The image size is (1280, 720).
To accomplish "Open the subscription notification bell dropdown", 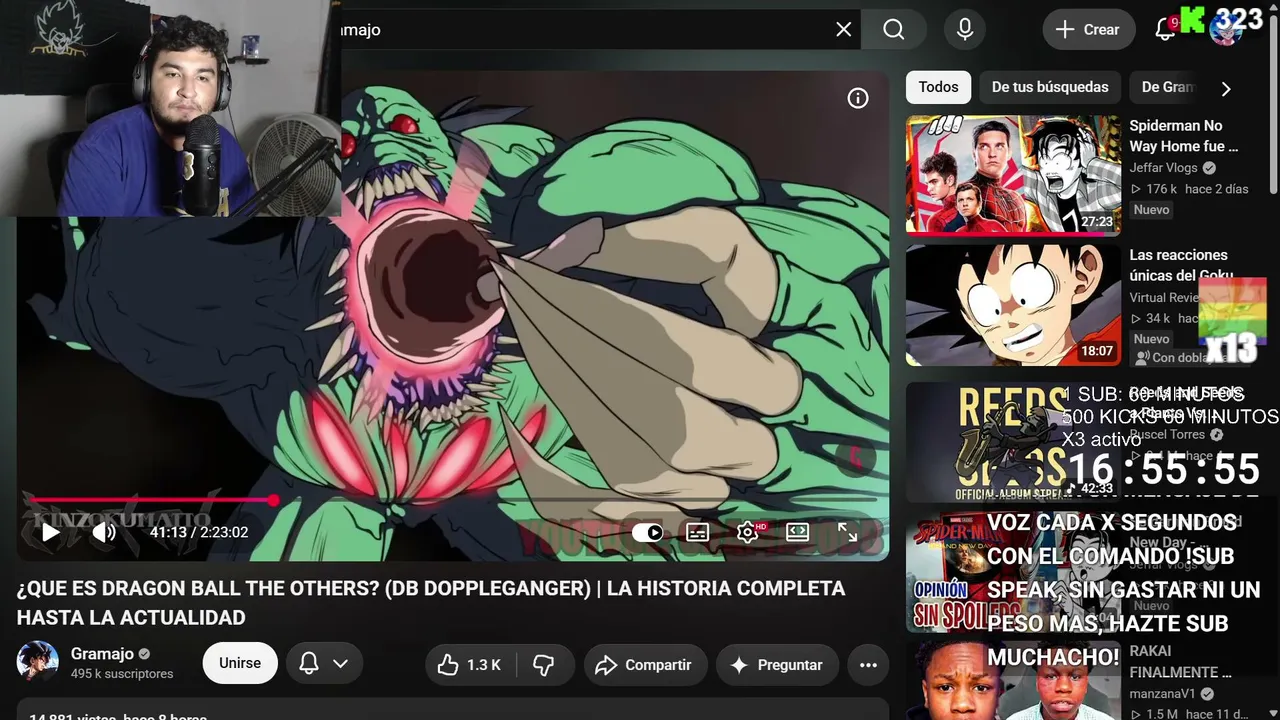I will coord(324,663).
